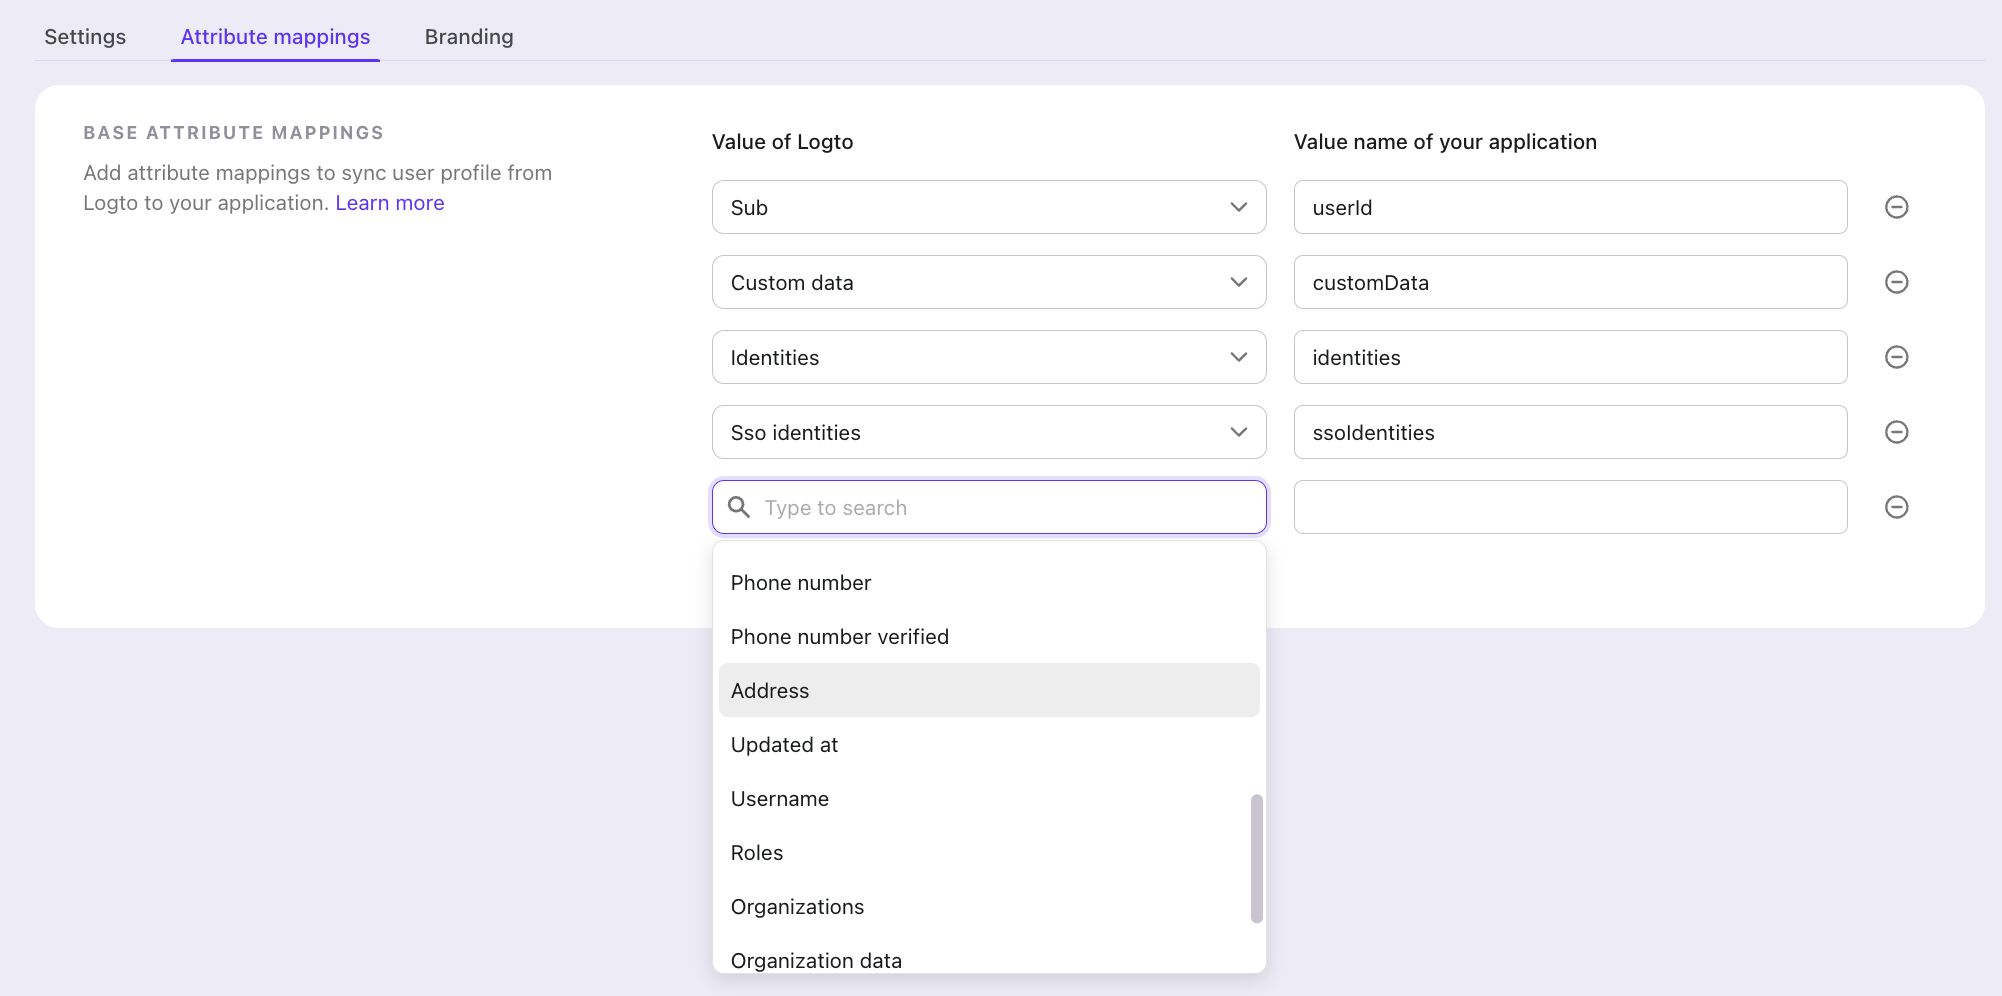Remove the Sub to userId mapping
Viewport: 2002px width, 996px height.
point(1896,207)
